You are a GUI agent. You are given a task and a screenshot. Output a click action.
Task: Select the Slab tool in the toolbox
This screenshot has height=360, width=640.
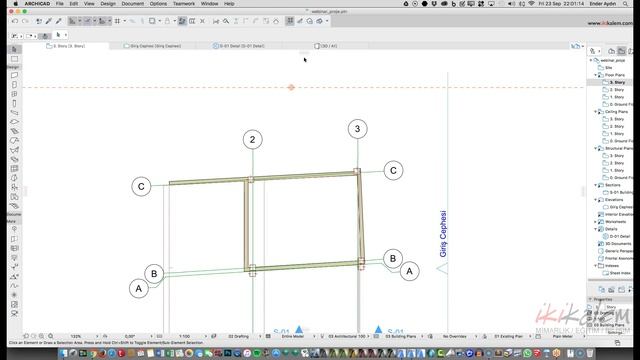pyautogui.click(x=14, y=122)
